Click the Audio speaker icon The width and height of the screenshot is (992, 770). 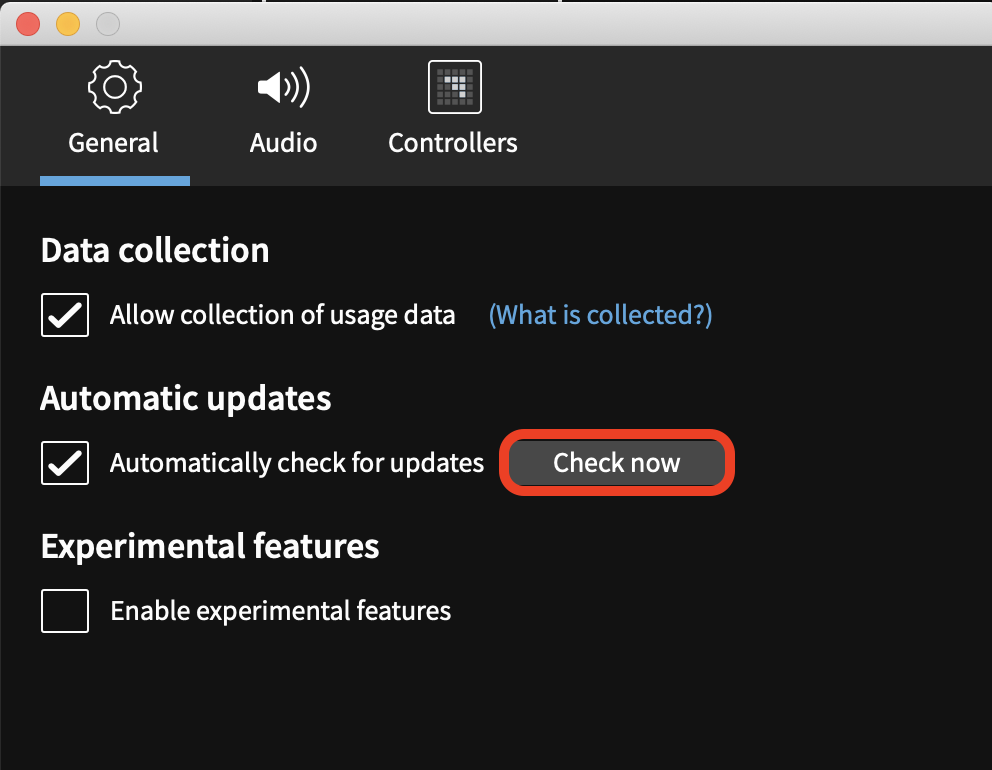pos(283,87)
